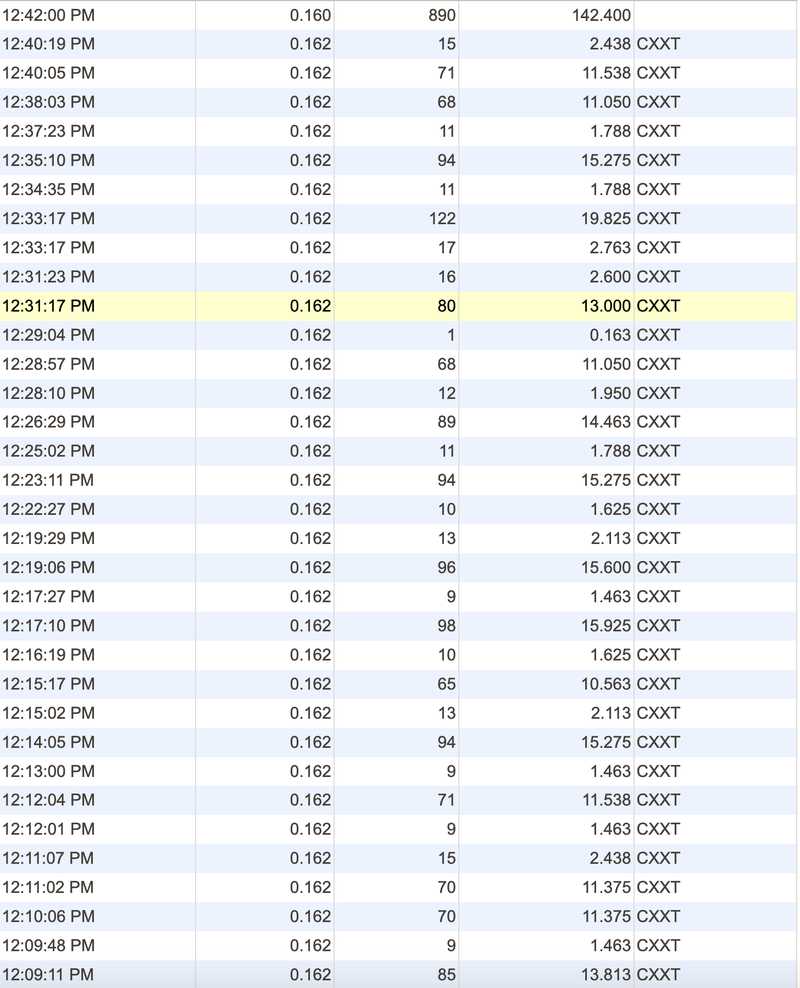
Task: Select the trade with volume 122
Action: (441, 218)
